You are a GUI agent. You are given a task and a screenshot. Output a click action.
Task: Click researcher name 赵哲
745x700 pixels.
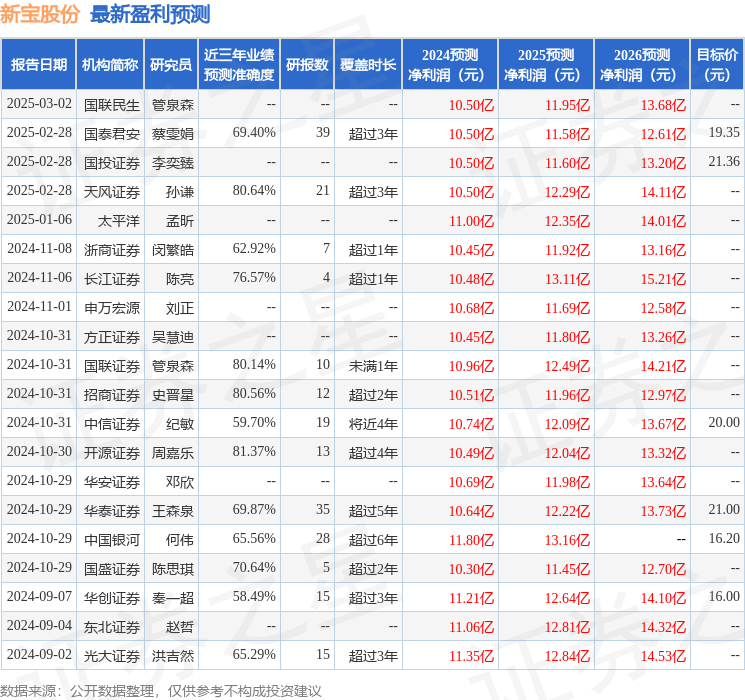[x=180, y=626]
